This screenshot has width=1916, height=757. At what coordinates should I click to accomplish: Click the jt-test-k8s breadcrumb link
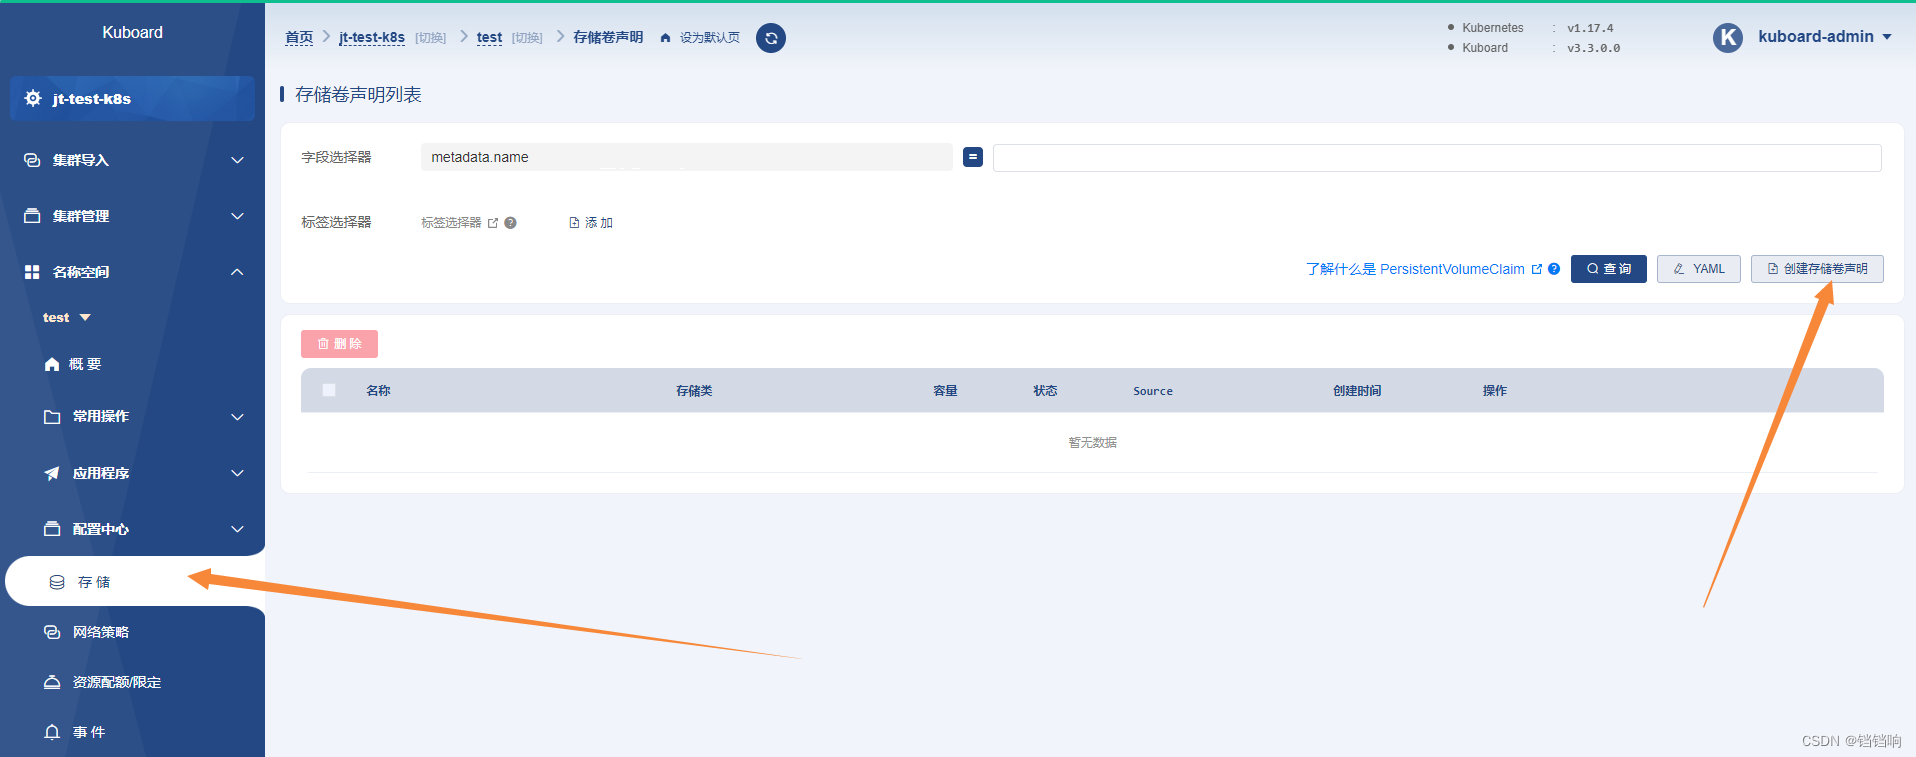(372, 38)
